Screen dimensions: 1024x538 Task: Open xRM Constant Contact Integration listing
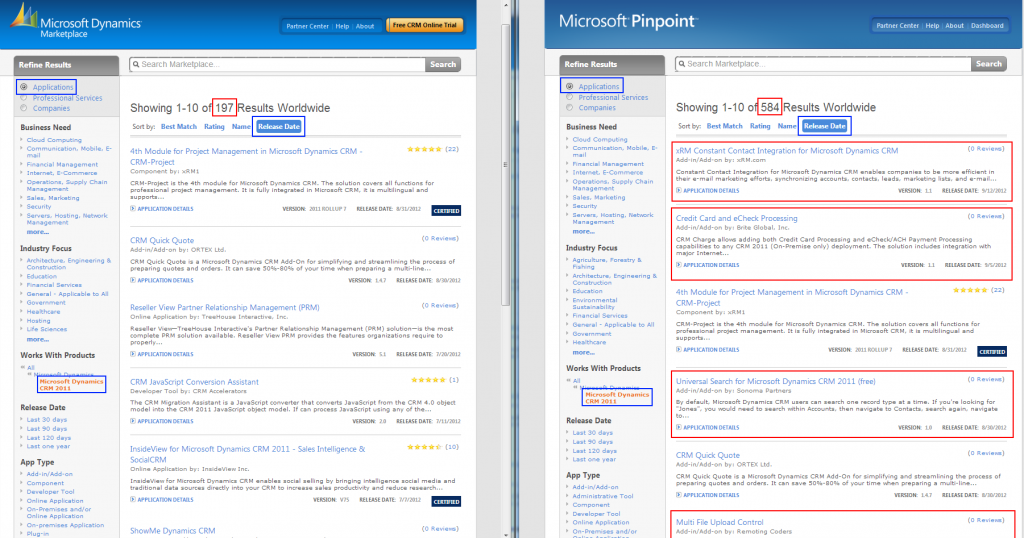click(787, 151)
